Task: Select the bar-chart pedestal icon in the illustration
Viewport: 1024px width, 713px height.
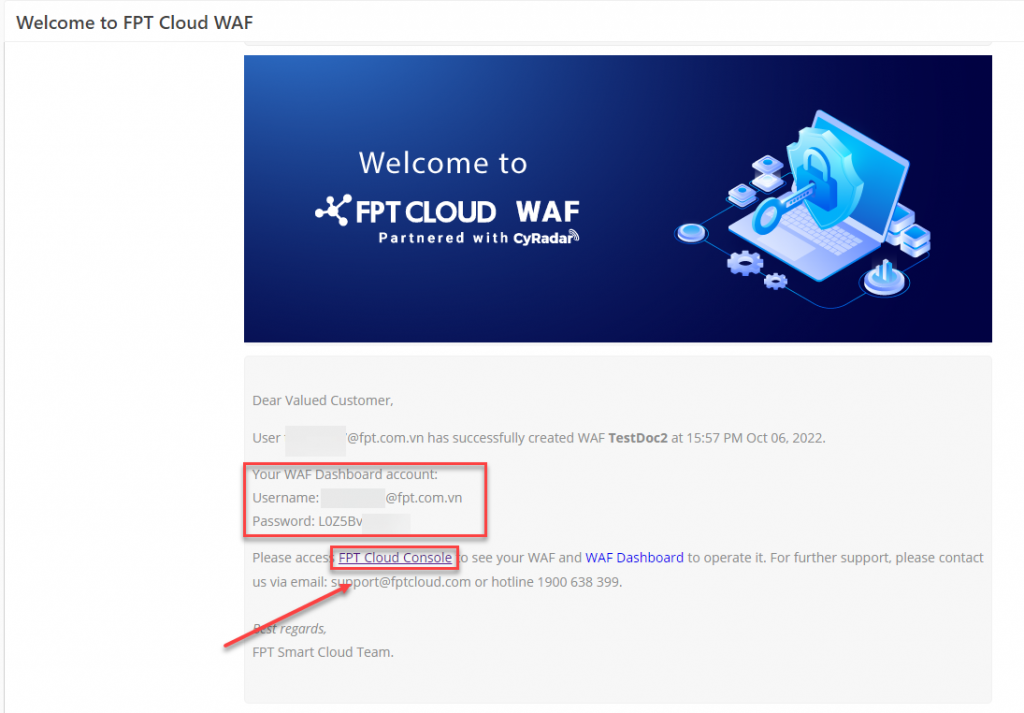Action: 882,277
